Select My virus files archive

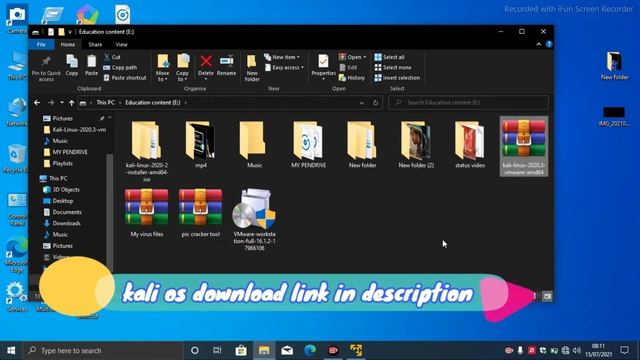(147, 213)
